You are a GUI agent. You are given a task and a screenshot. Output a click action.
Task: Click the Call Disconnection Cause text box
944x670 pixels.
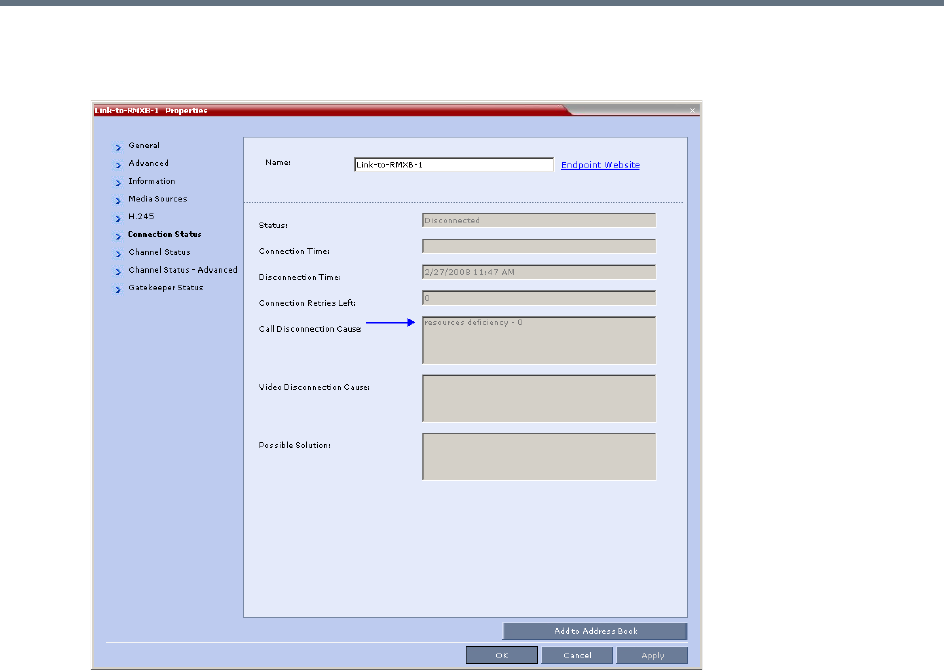pyautogui.click(x=539, y=340)
